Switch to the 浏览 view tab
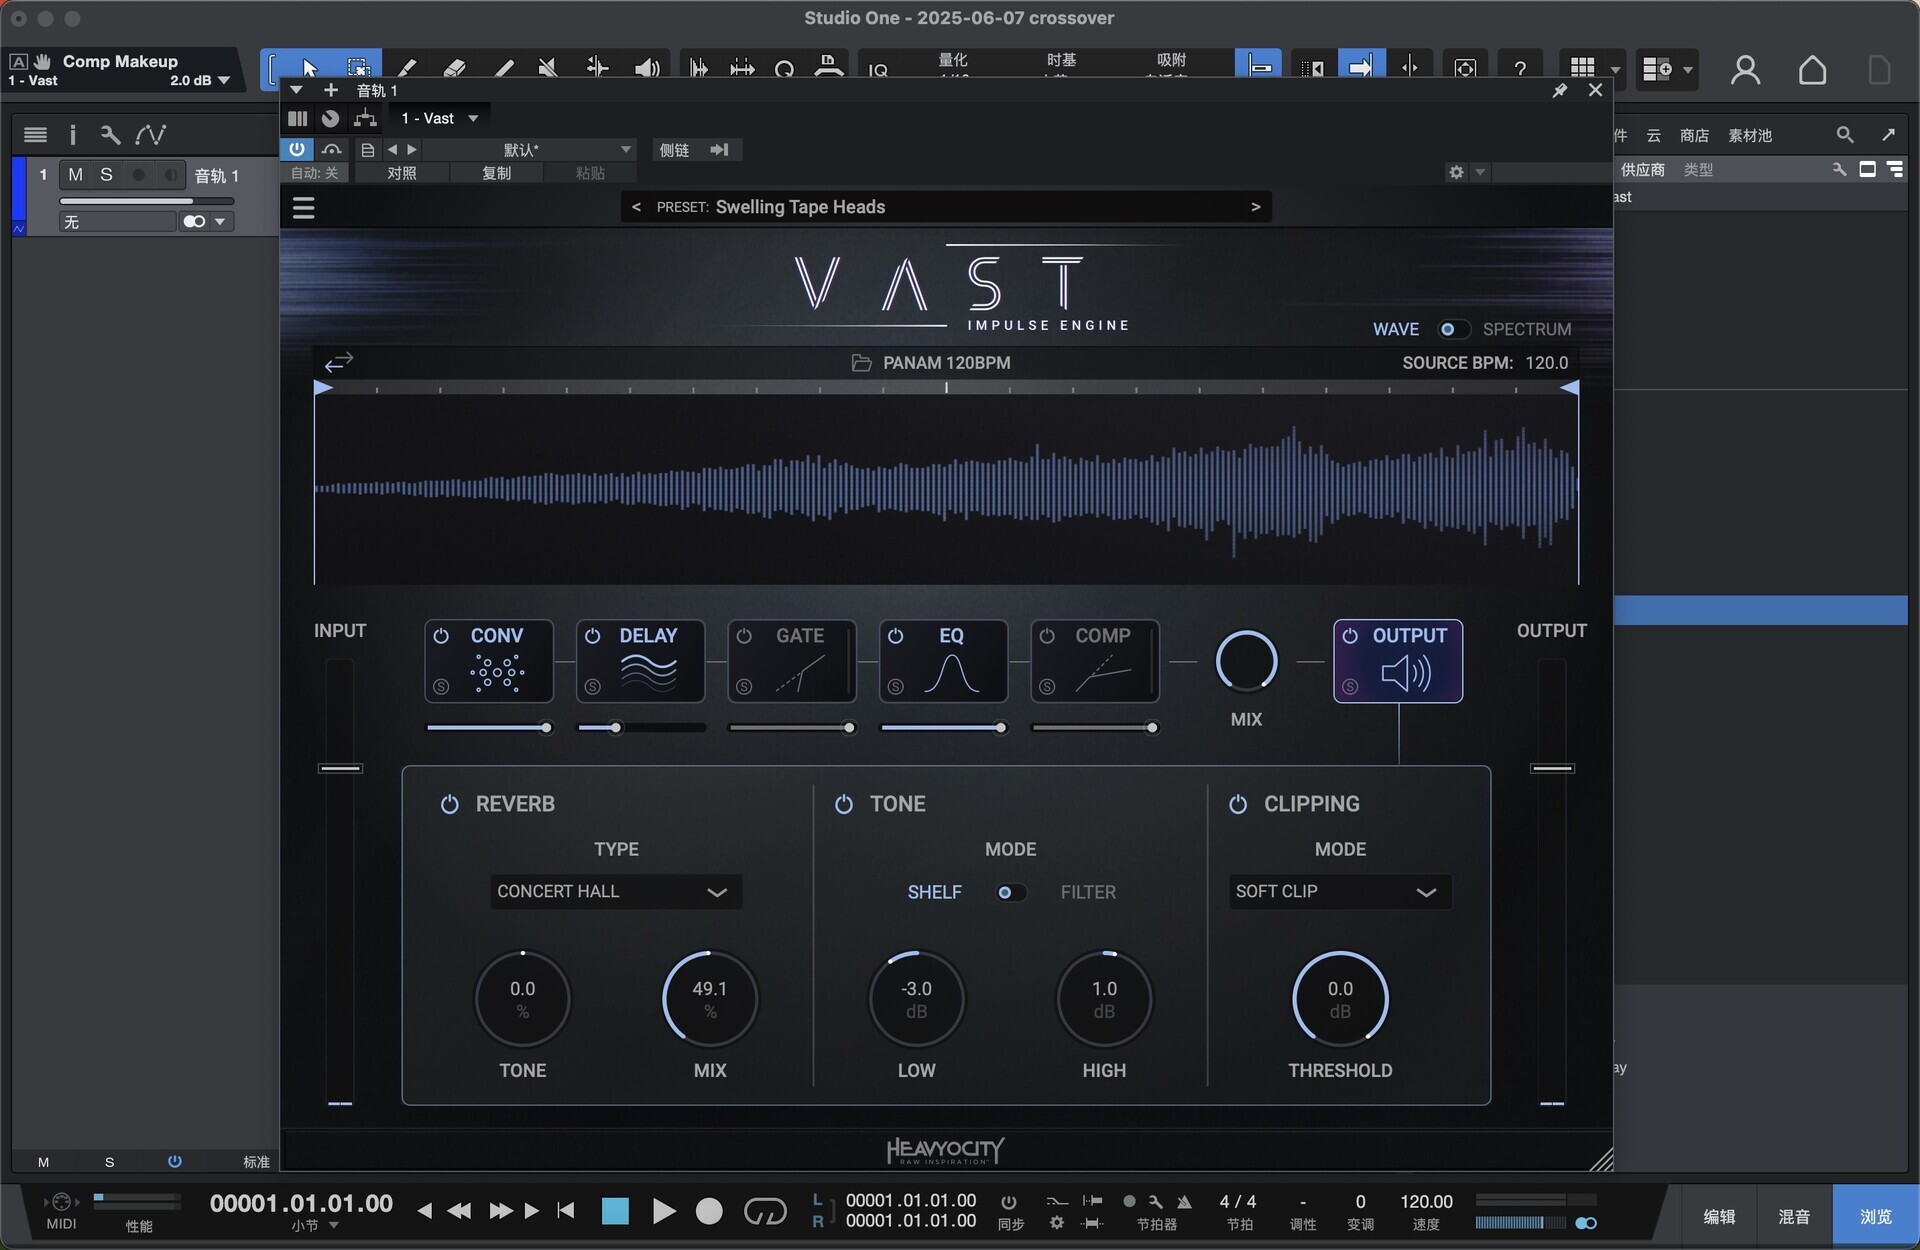 click(1875, 1216)
